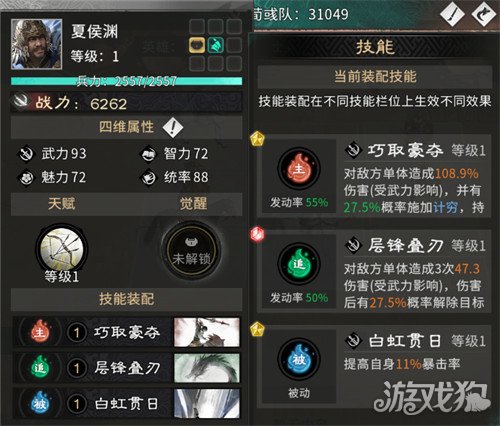Select 层锋叠刃 in skill loadout list

click(x=127, y=368)
